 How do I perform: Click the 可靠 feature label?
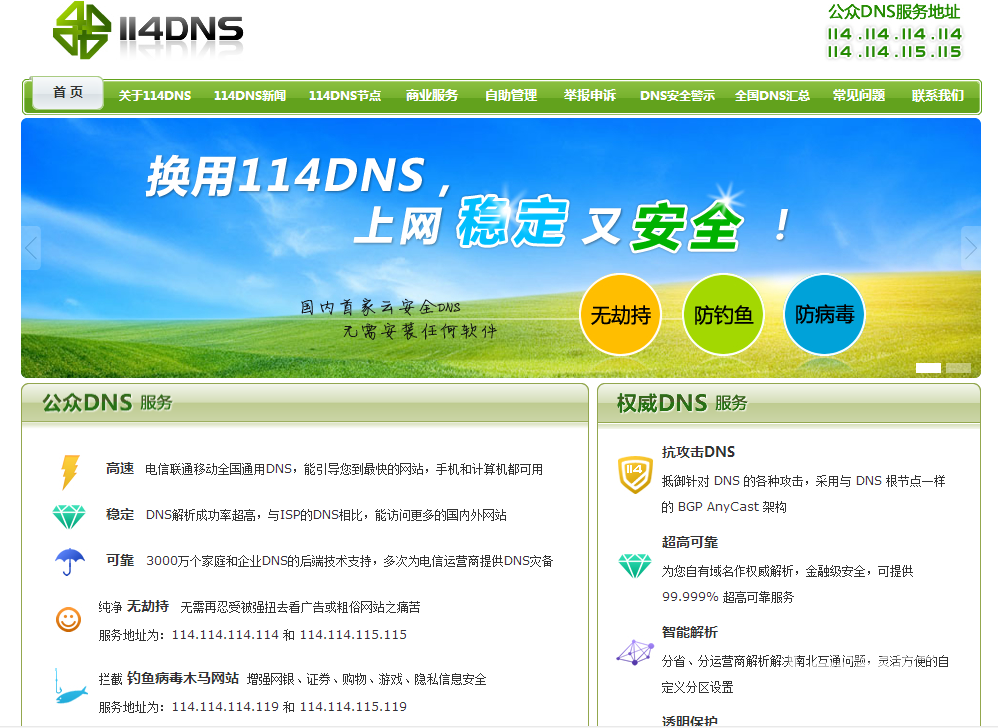click(120, 560)
